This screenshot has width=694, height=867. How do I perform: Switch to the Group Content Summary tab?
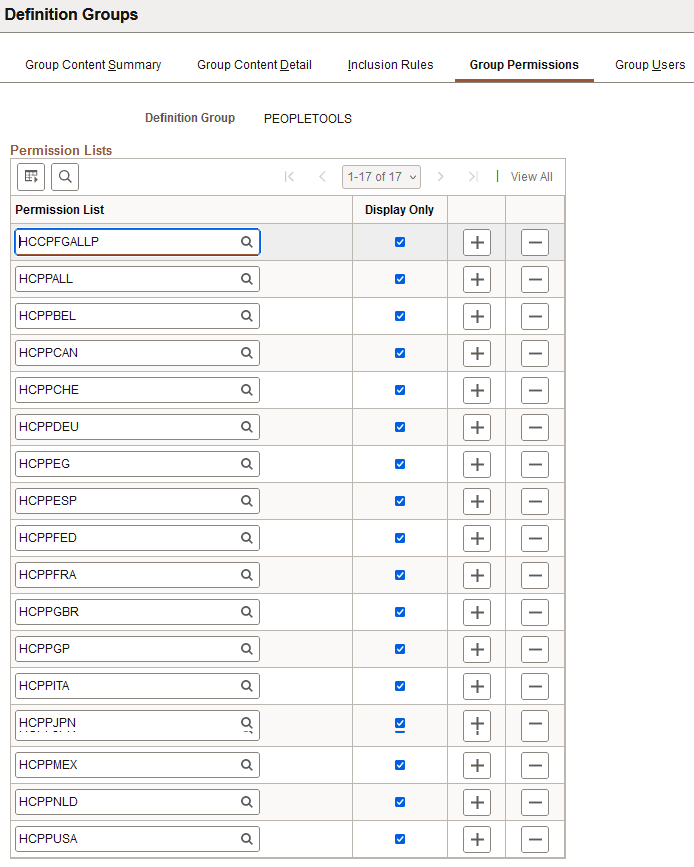93,64
